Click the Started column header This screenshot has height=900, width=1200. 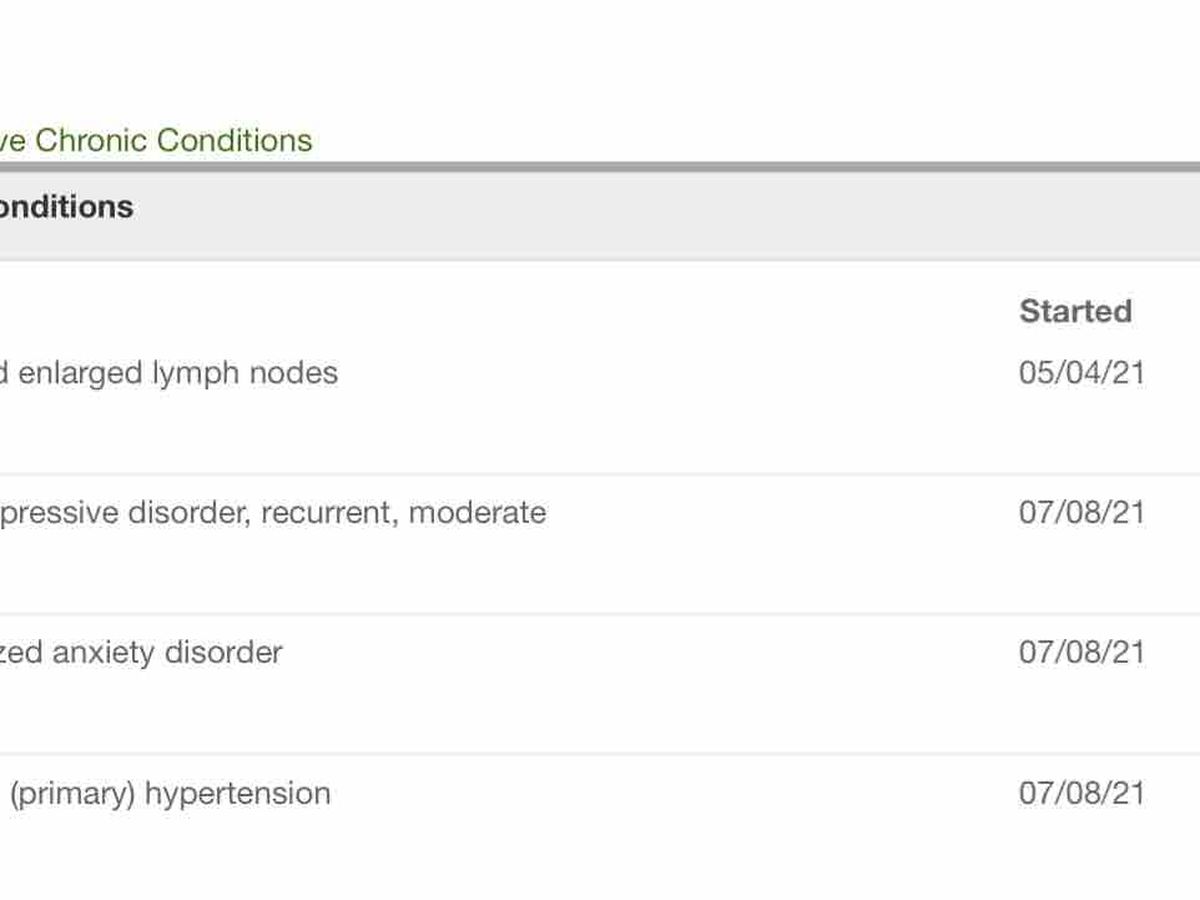click(x=1075, y=311)
